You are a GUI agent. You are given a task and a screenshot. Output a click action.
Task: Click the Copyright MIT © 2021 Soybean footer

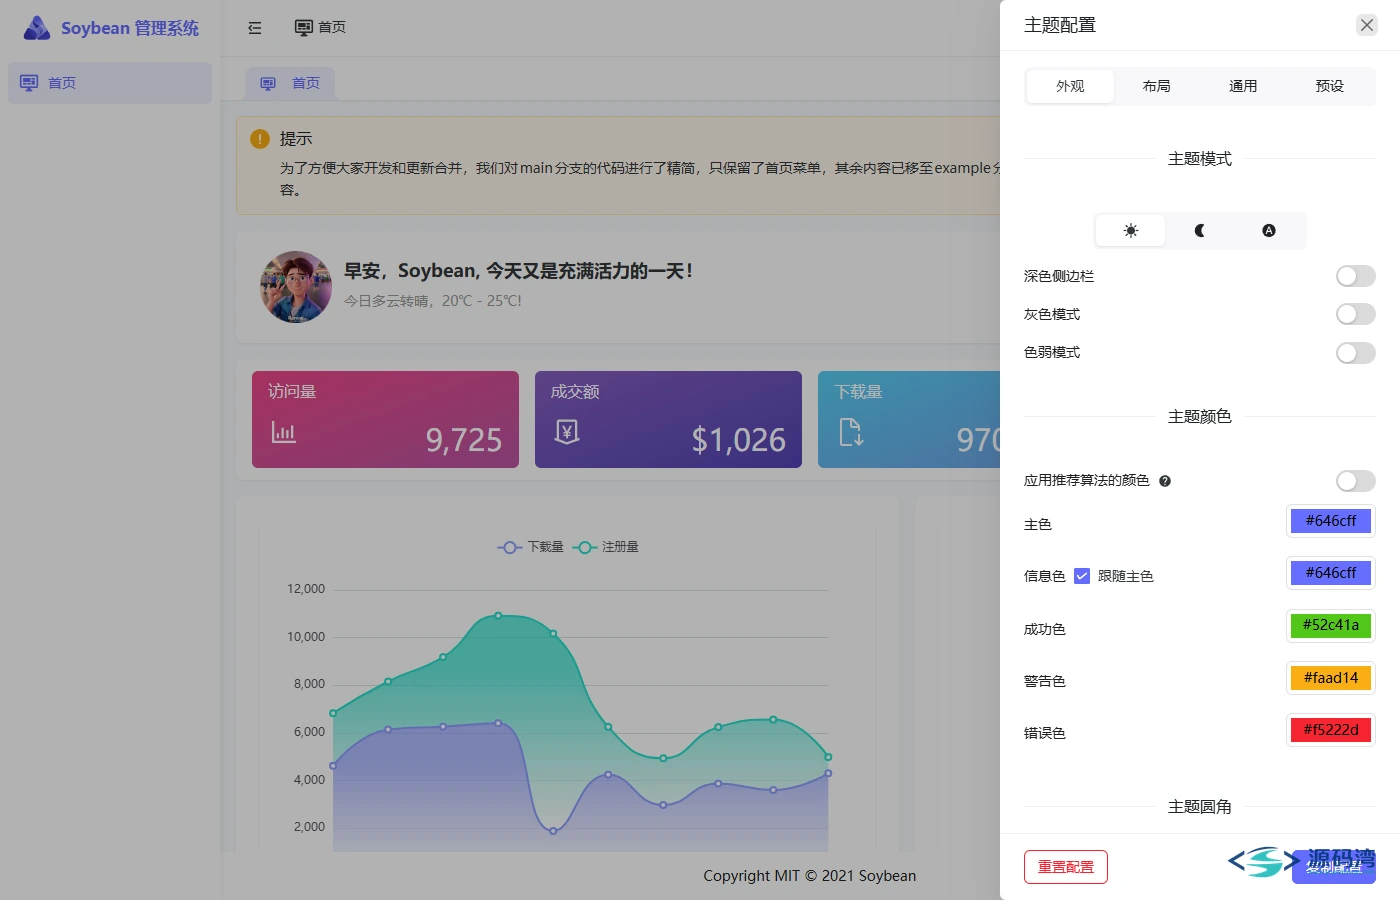click(810, 876)
